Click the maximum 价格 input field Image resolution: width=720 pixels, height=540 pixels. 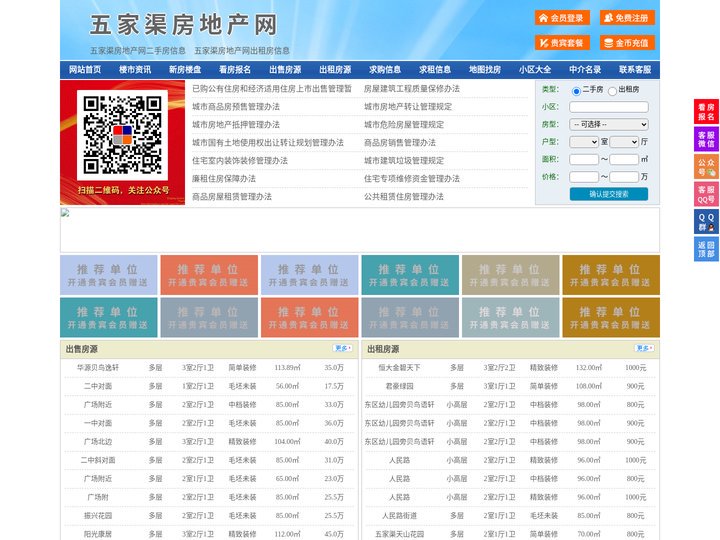624,177
